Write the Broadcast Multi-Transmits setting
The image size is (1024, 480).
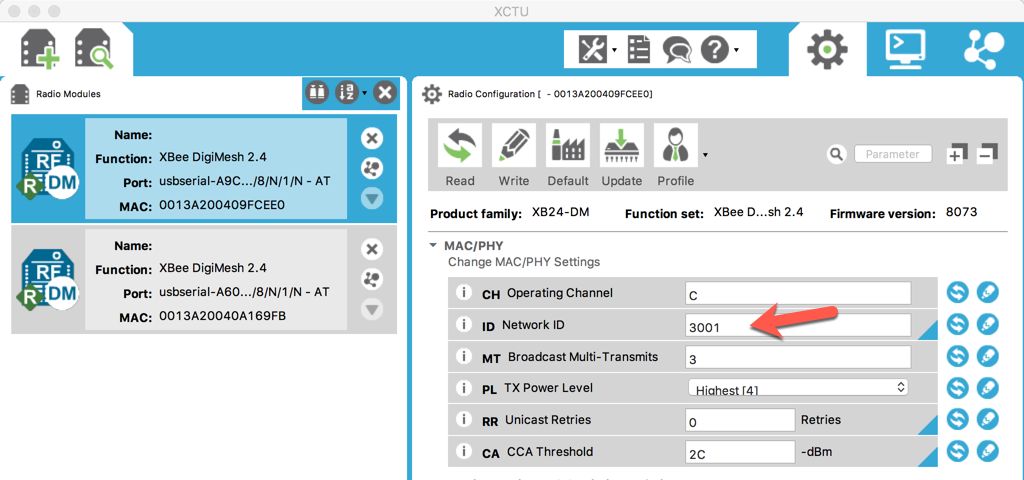pyautogui.click(x=988, y=357)
